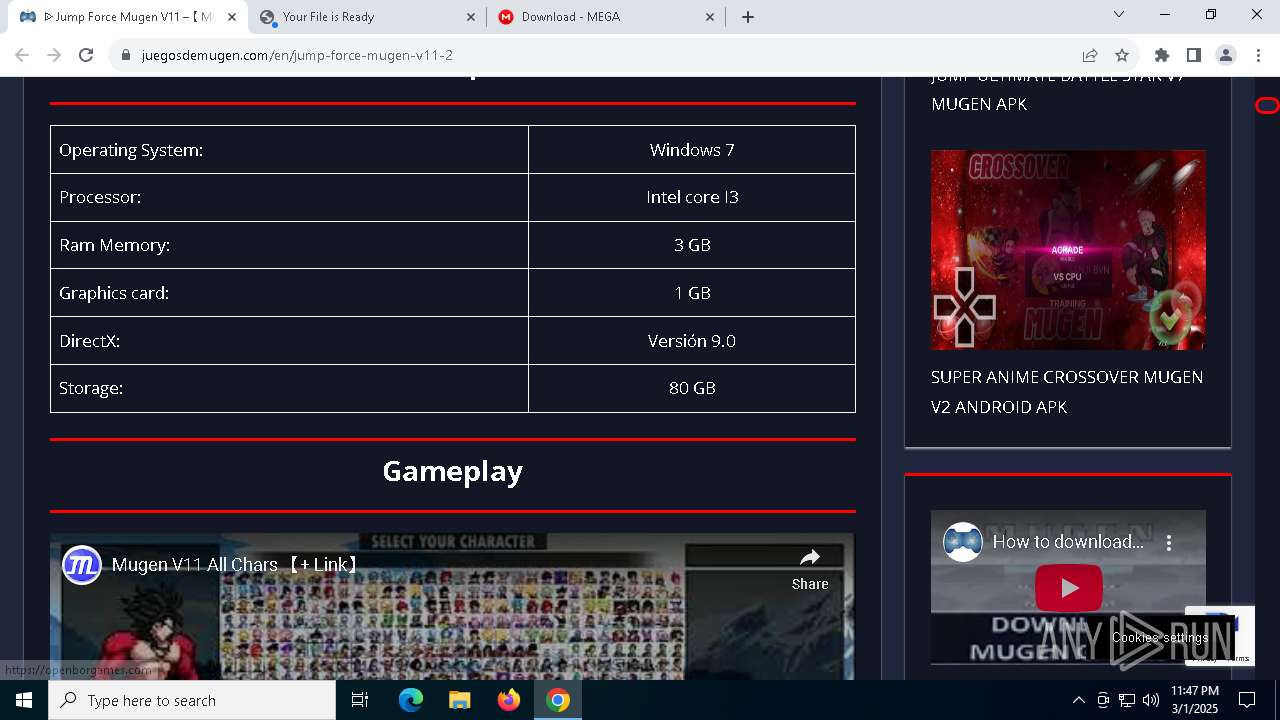The width and height of the screenshot is (1280, 720).
Task: Open the Chrome profile avatar
Action: 1226,55
